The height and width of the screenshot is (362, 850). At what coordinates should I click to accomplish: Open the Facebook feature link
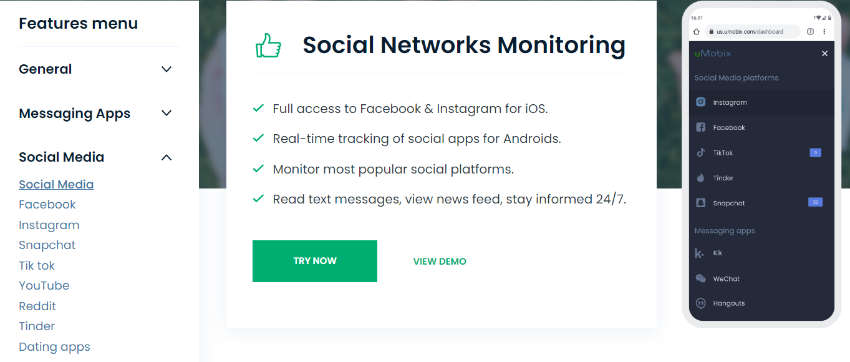[x=47, y=204]
